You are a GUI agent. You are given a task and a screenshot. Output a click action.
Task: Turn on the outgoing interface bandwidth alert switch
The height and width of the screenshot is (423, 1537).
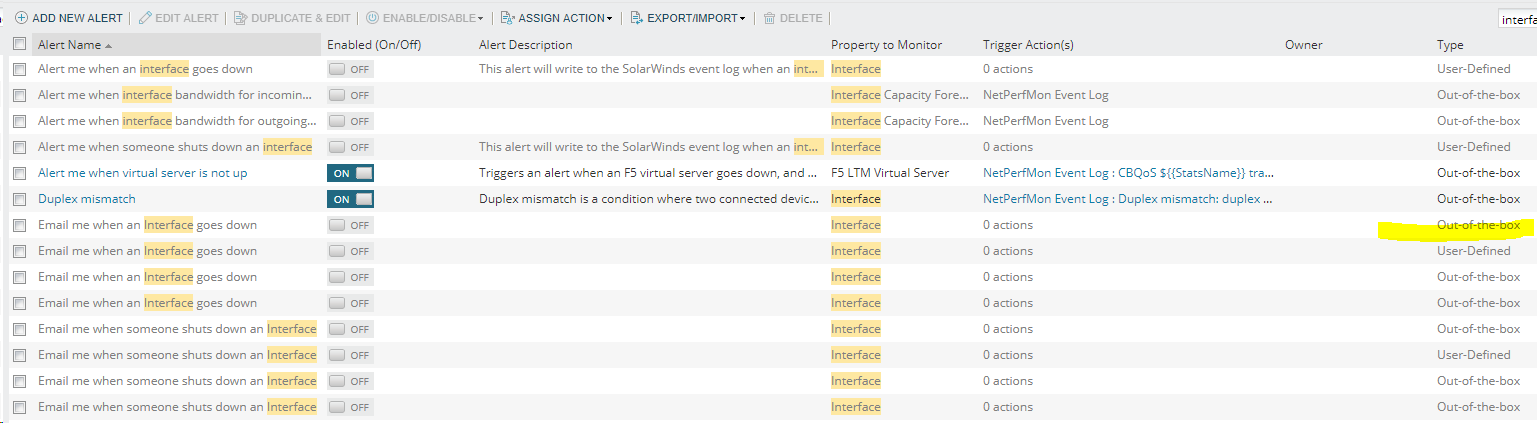[x=350, y=121]
